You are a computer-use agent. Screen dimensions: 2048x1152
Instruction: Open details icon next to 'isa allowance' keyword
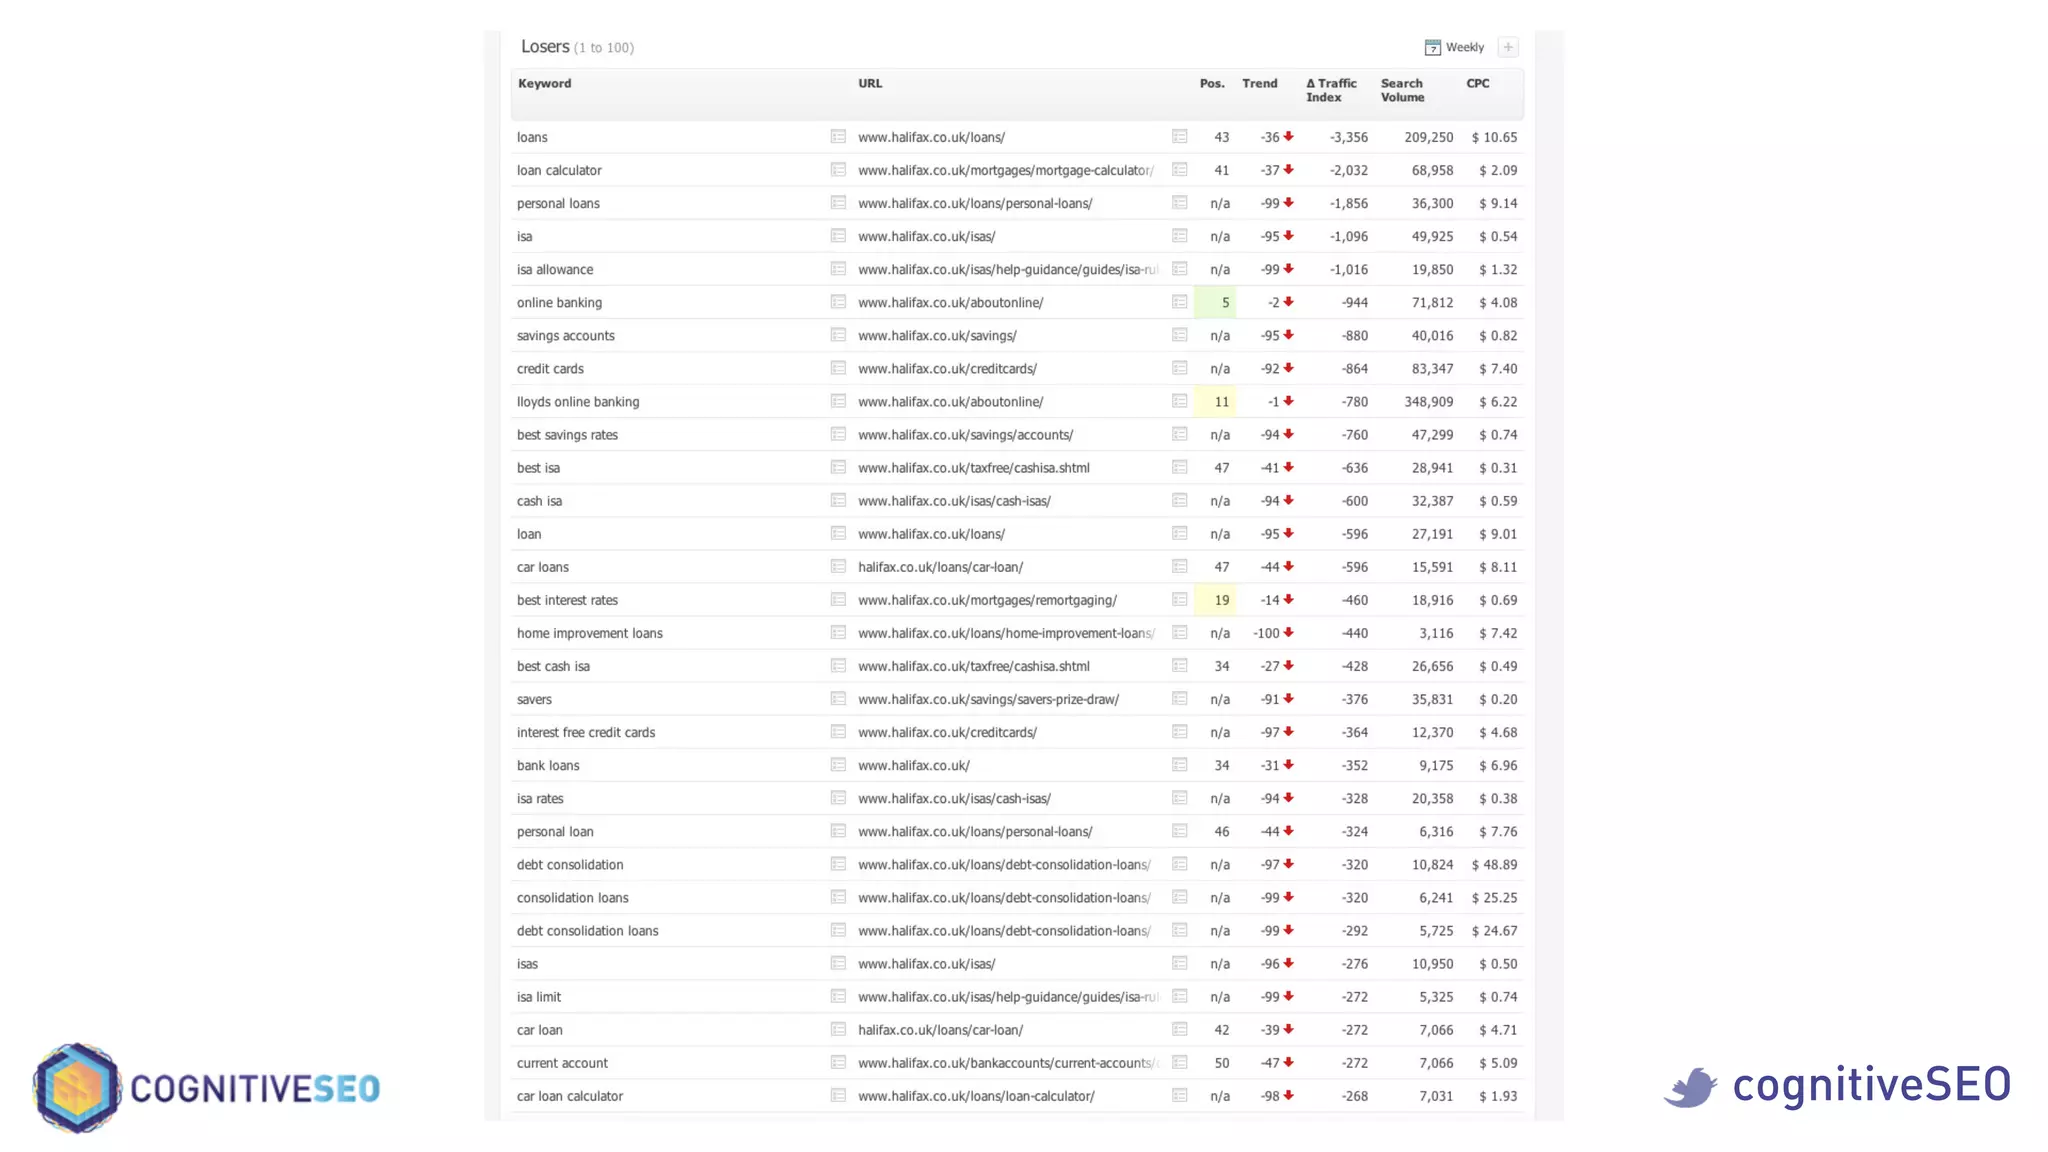[x=838, y=268]
